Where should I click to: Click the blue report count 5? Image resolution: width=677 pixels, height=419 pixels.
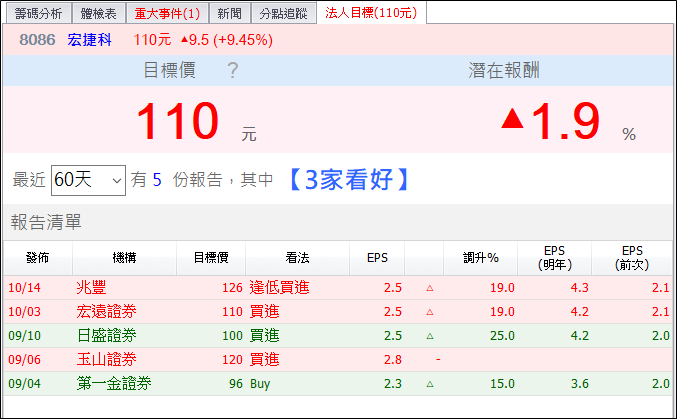point(157,180)
